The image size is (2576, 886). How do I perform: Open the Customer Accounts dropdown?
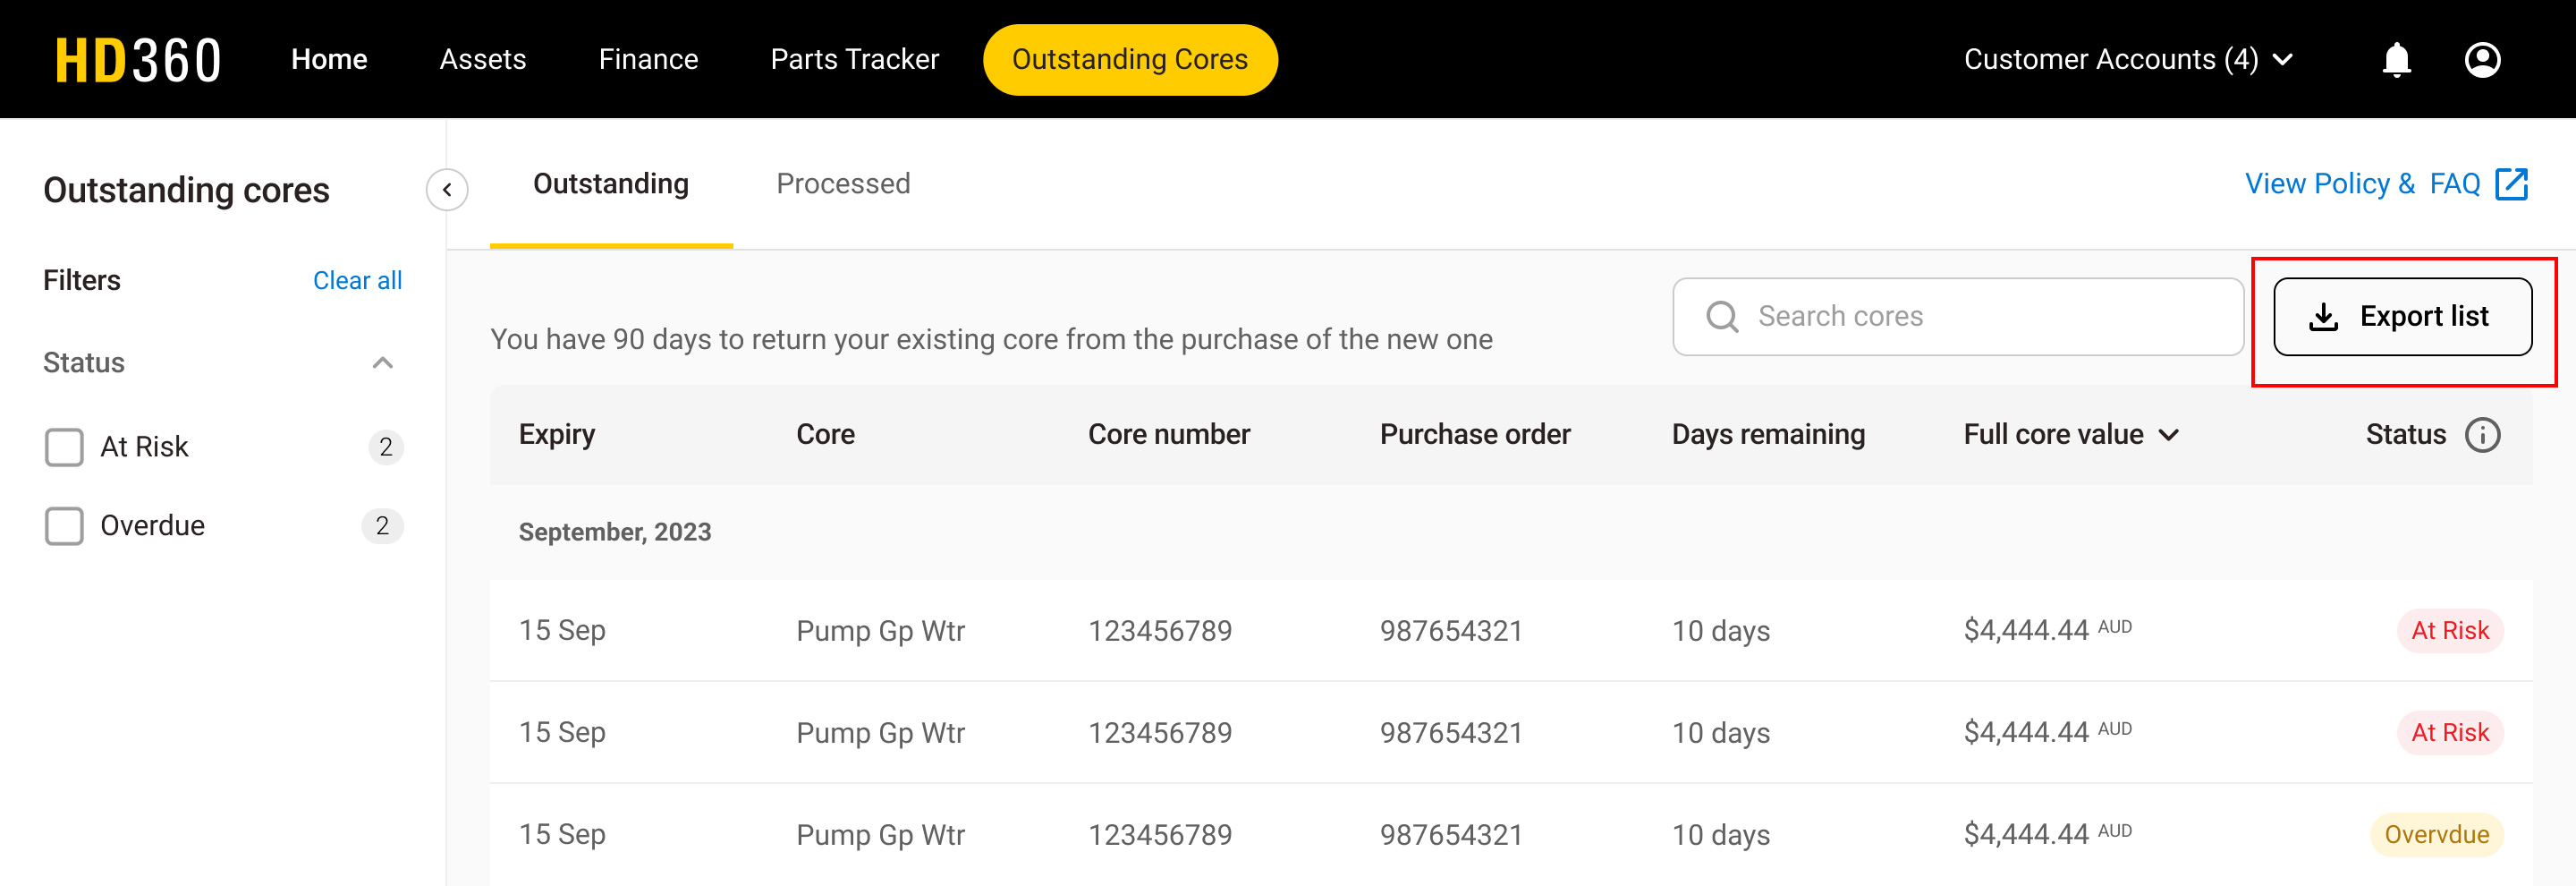(x=2128, y=59)
